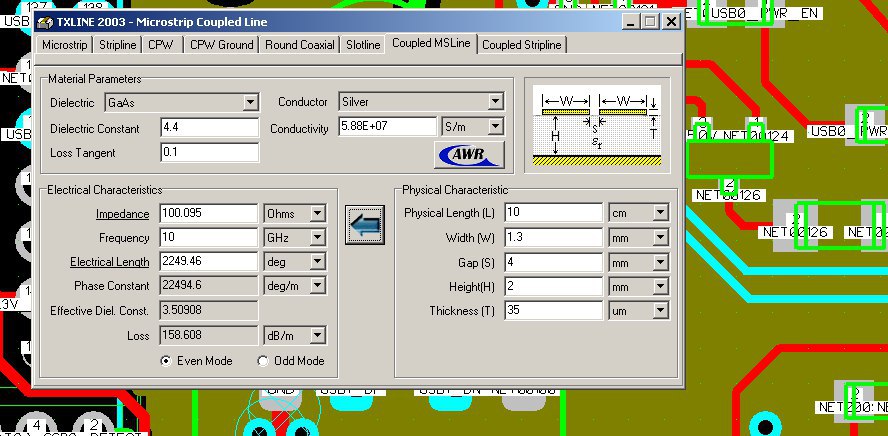Click the Loss Tangent field showing 0.1
The height and width of the screenshot is (436, 888).
210,152
